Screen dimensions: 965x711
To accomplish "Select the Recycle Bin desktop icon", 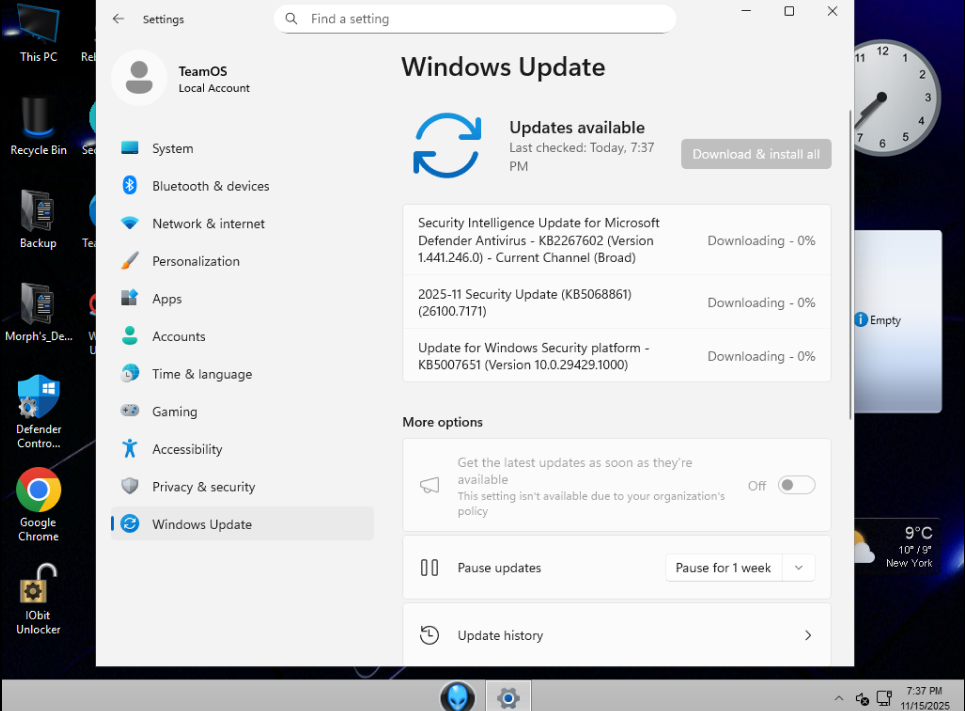I will [38, 127].
